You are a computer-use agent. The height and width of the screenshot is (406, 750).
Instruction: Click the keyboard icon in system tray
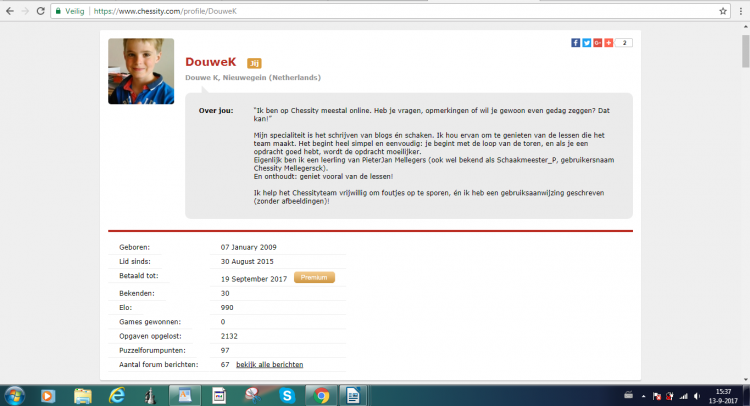coord(629,395)
